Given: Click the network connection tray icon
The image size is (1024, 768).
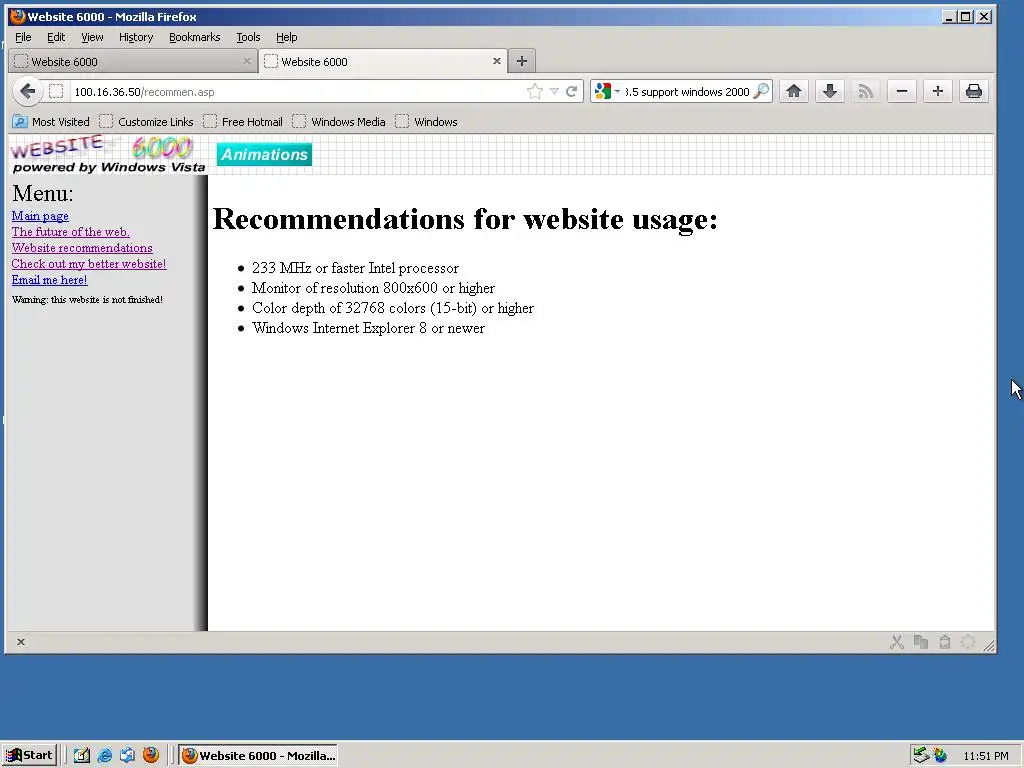Looking at the screenshot, I should pos(920,756).
